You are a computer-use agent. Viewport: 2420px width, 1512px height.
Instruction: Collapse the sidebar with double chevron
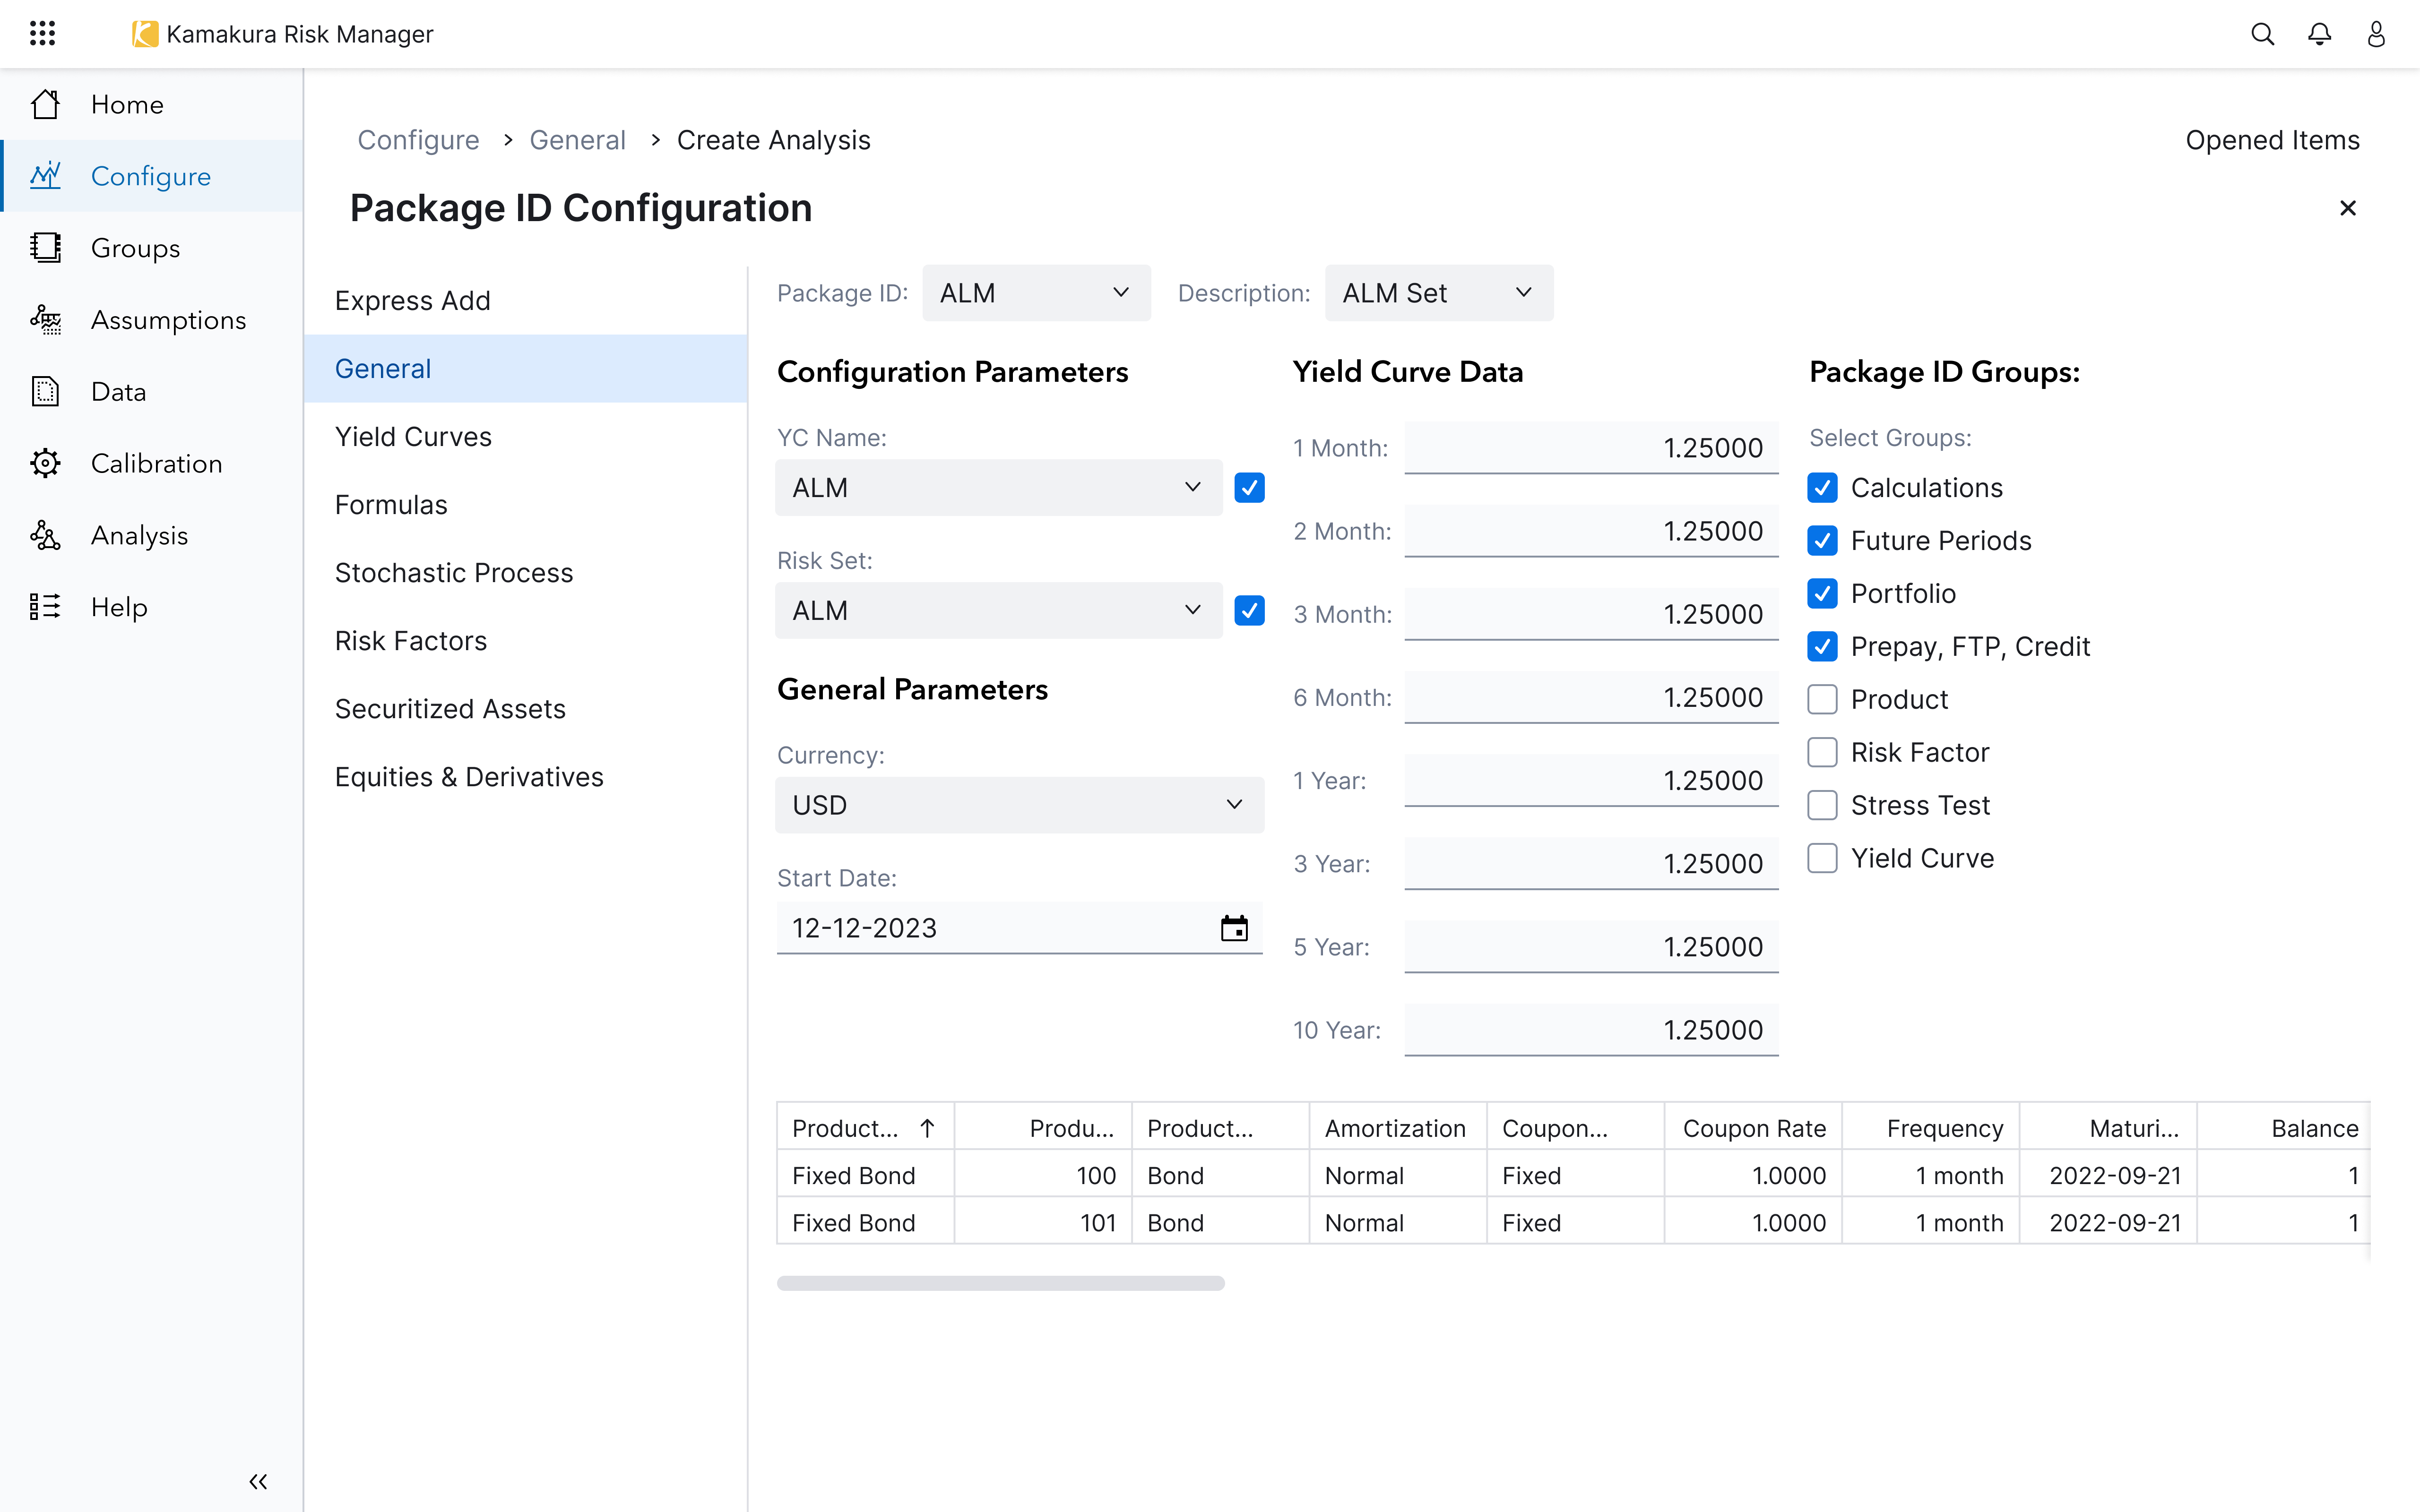[x=258, y=1481]
